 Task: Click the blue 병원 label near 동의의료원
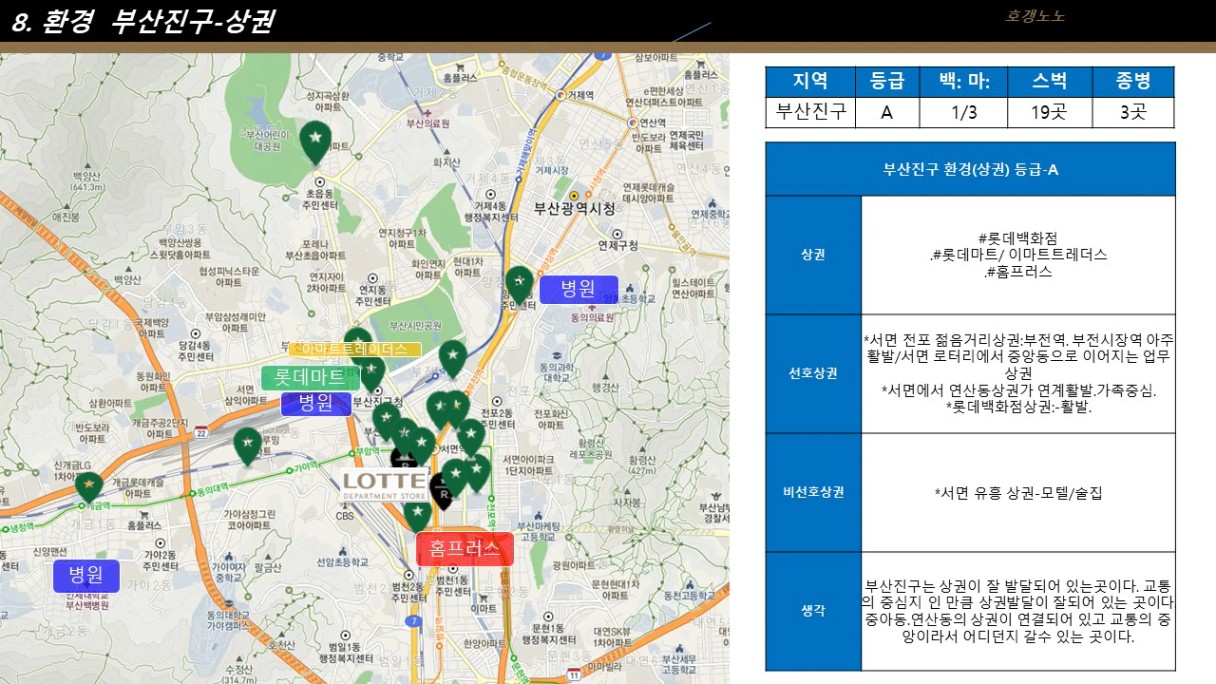[x=578, y=289]
